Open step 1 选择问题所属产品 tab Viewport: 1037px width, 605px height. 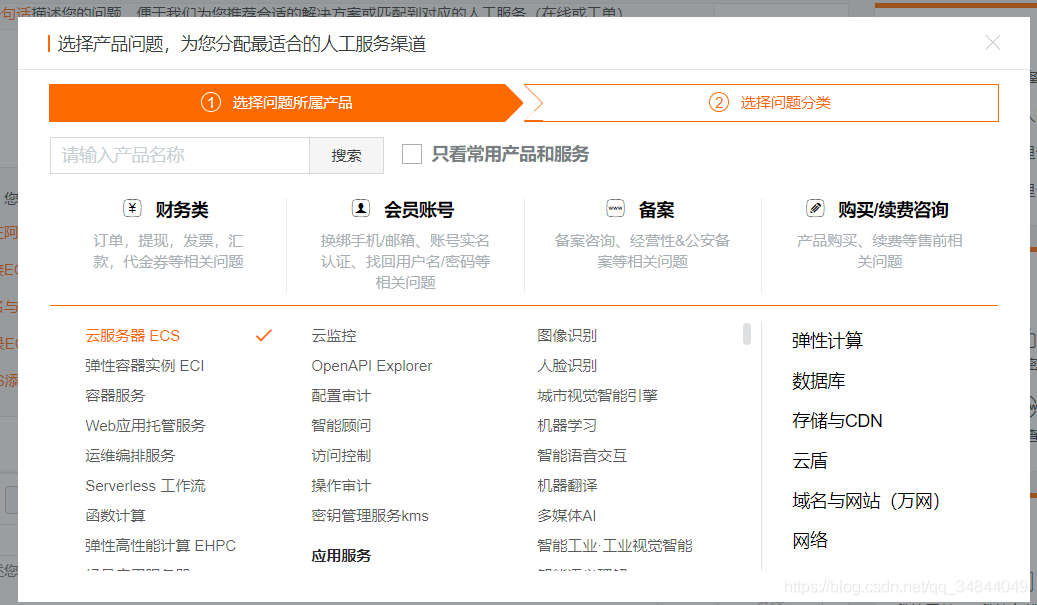tap(286, 102)
